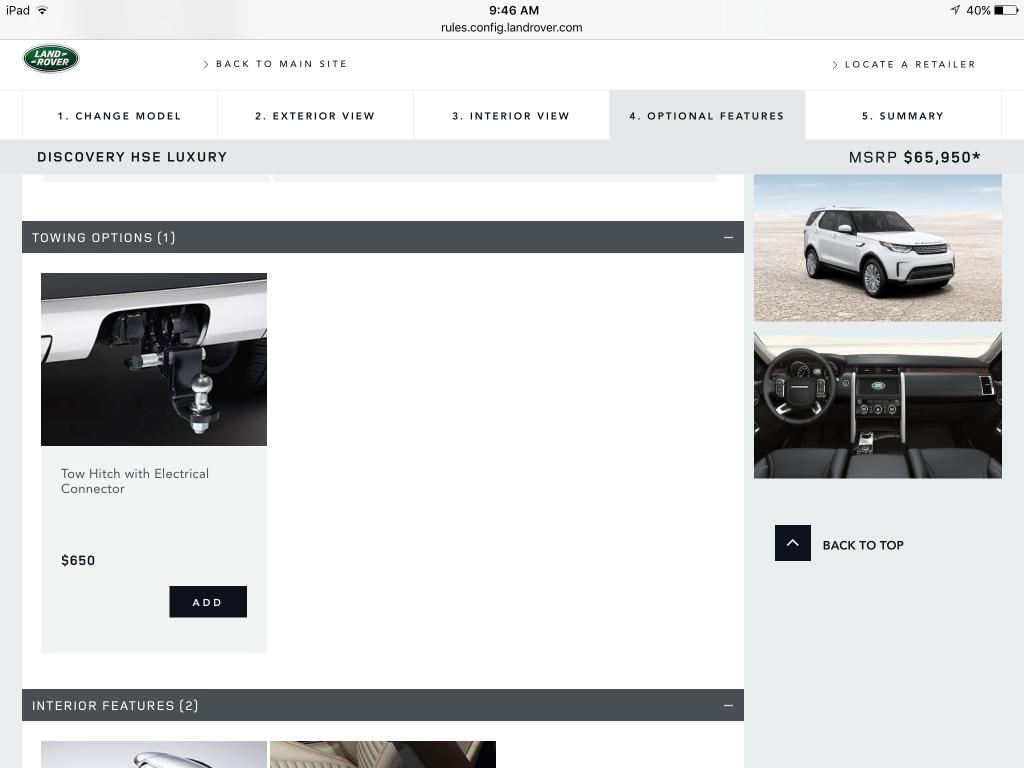The height and width of the screenshot is (768, 1024).
Task: Collapse the Interior Features section
Action: (728, 705)
